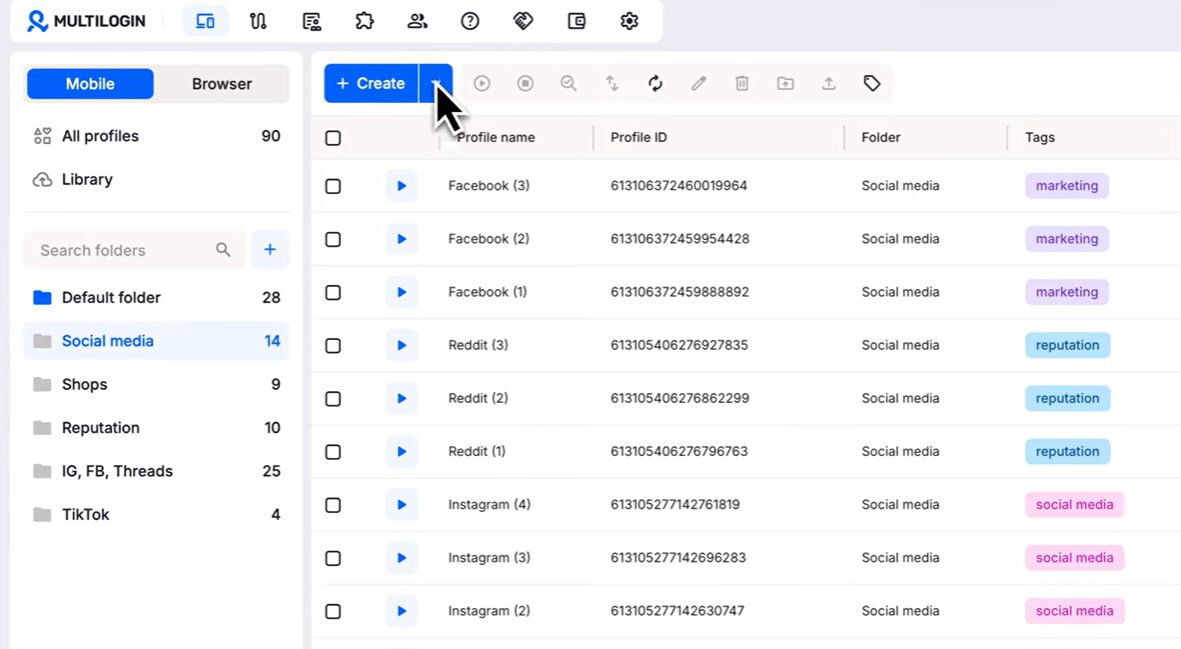Check the Instagram (2) row checkbox
The image size is (1181, 649).
pyautogui.click(x=333, y=611)
